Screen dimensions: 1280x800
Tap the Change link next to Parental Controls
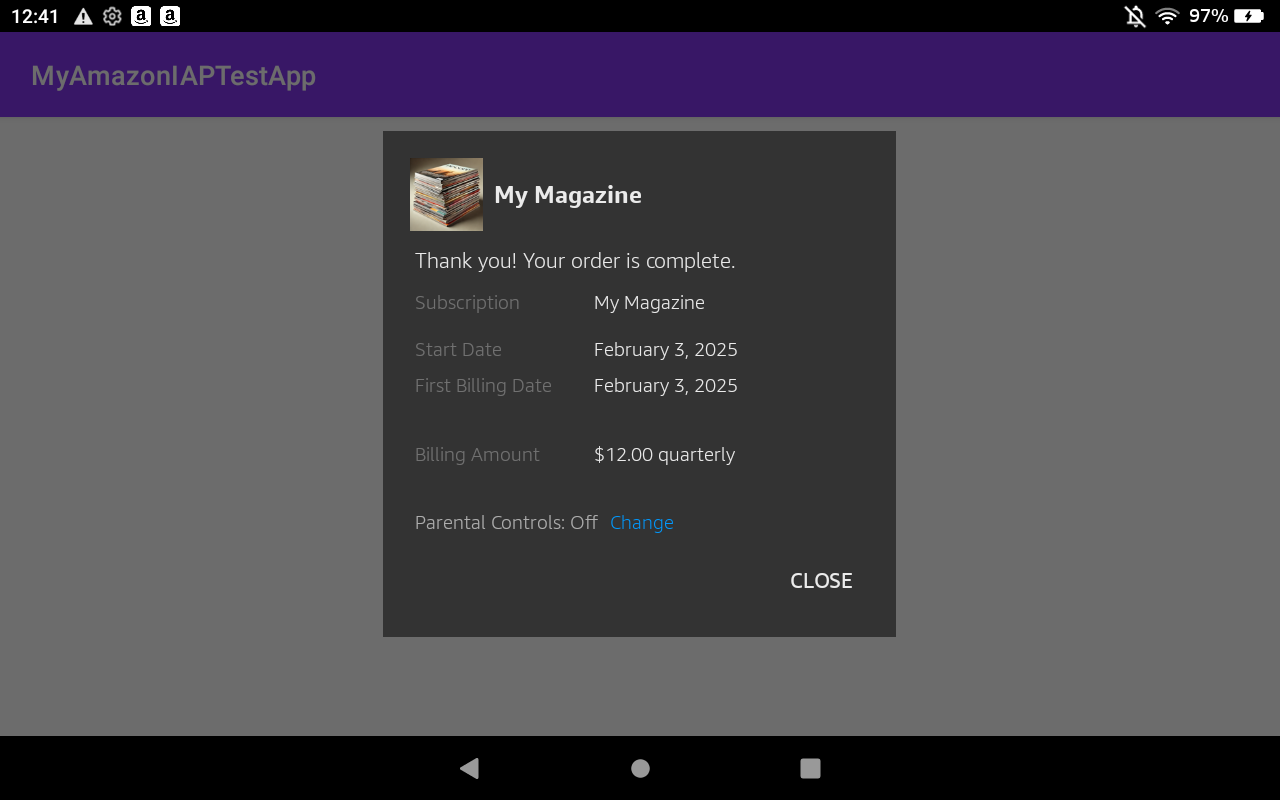(x=641, y=522)
